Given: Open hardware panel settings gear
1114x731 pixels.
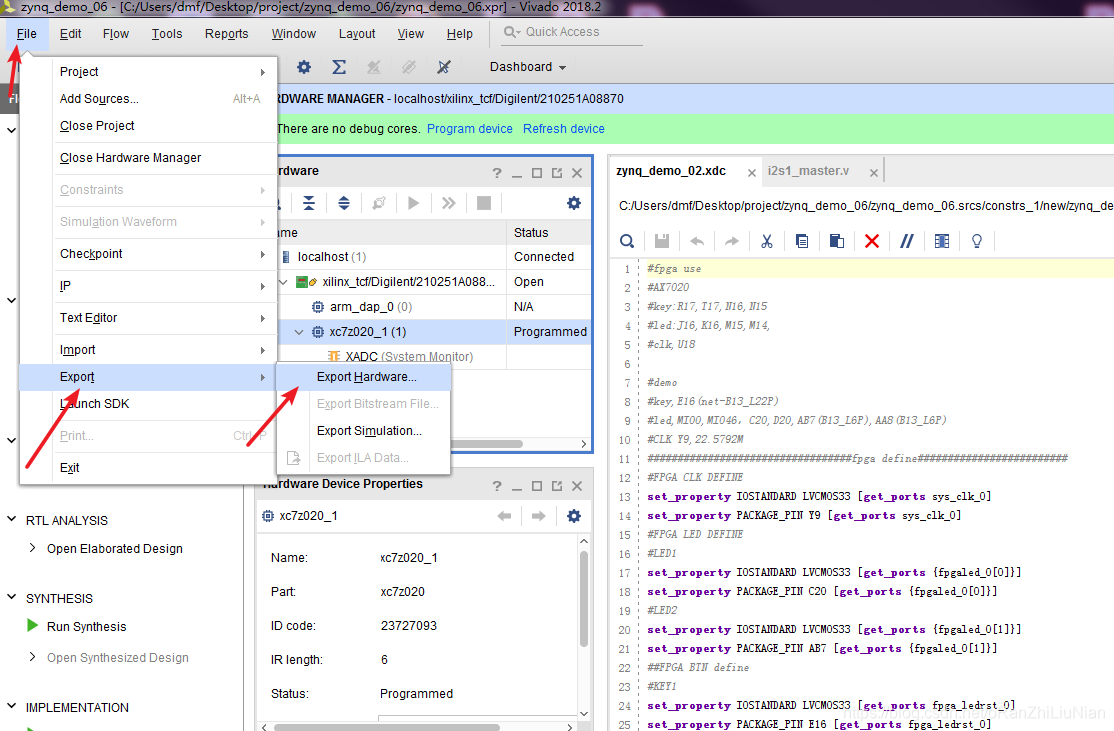Looking at the screenshot, I should click(x=574, y=203).
